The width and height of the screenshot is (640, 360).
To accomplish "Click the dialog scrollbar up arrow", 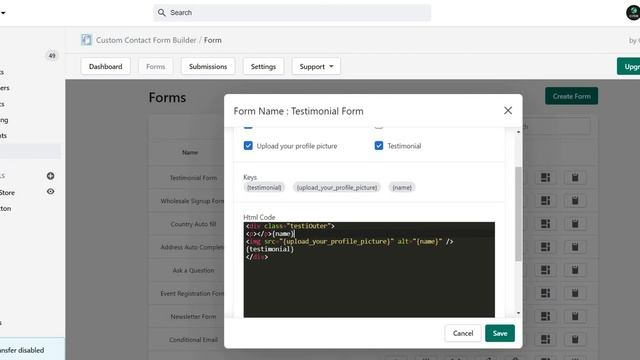I will (518, 132).
